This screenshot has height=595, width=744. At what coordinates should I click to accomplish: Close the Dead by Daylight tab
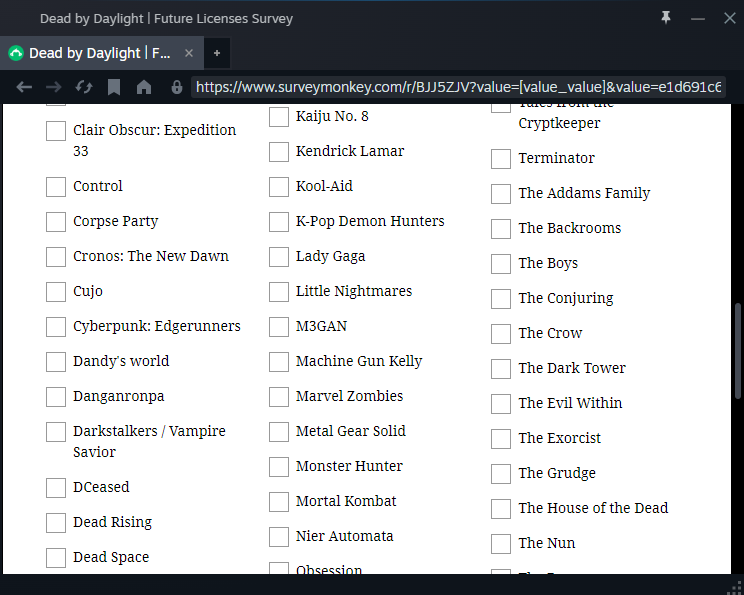point(189,53)
